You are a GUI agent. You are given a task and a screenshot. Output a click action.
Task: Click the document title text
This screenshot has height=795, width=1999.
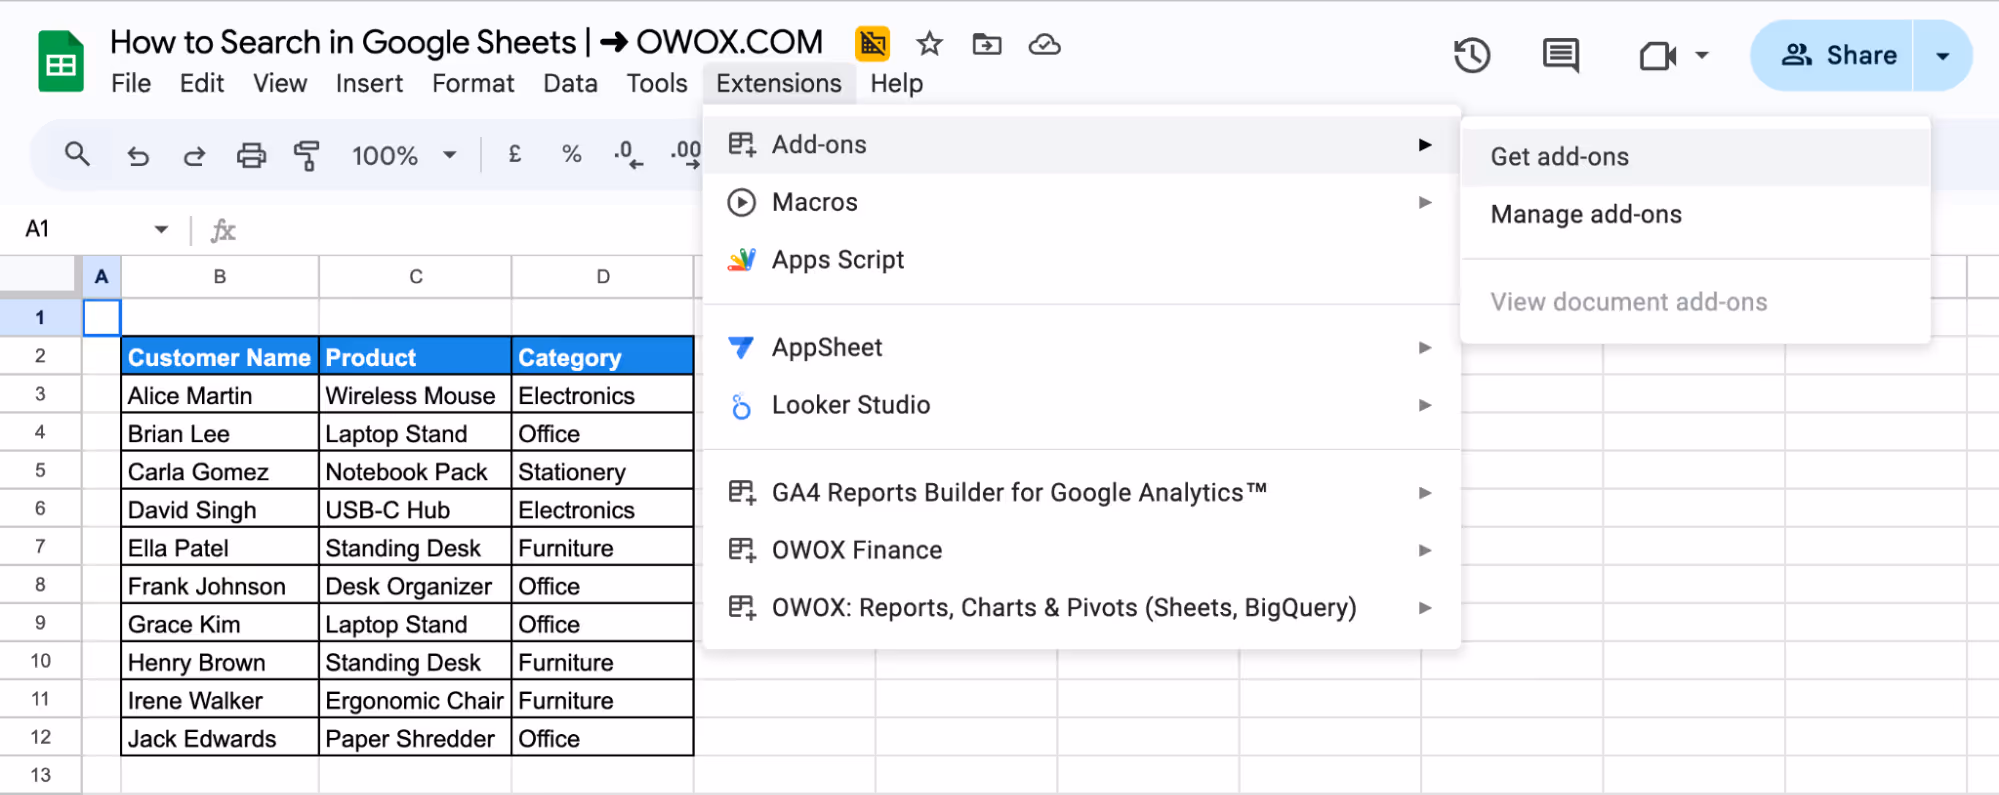click(x=466, y=42)
